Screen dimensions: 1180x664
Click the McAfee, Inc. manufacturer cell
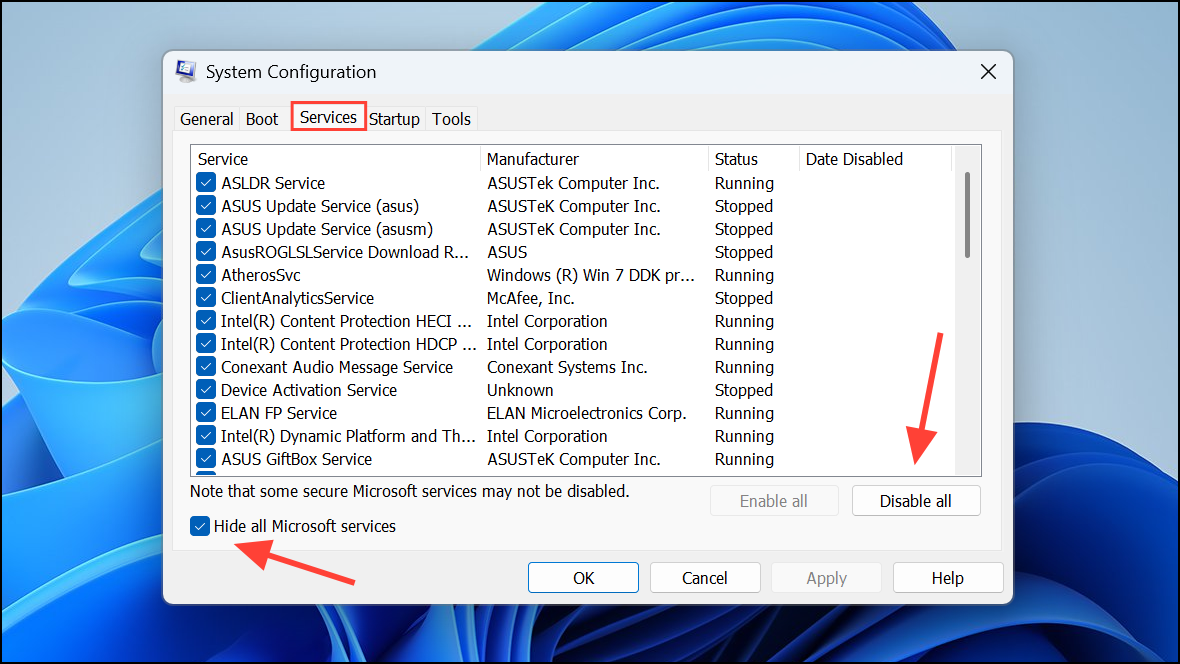pos(531,298)
